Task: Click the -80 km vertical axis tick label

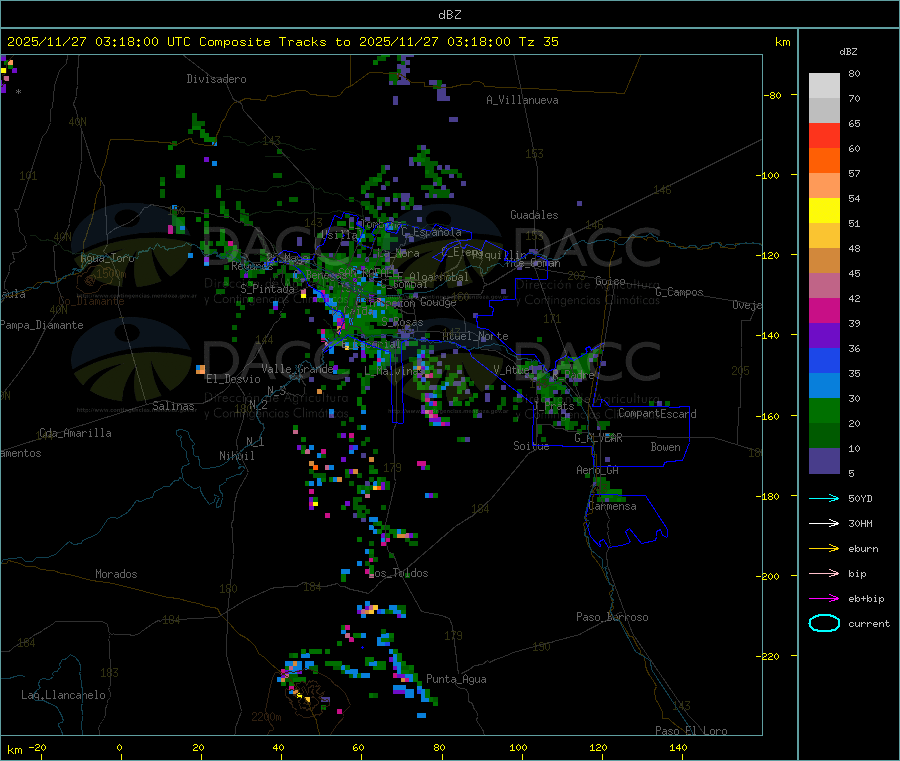Action: 772,95
